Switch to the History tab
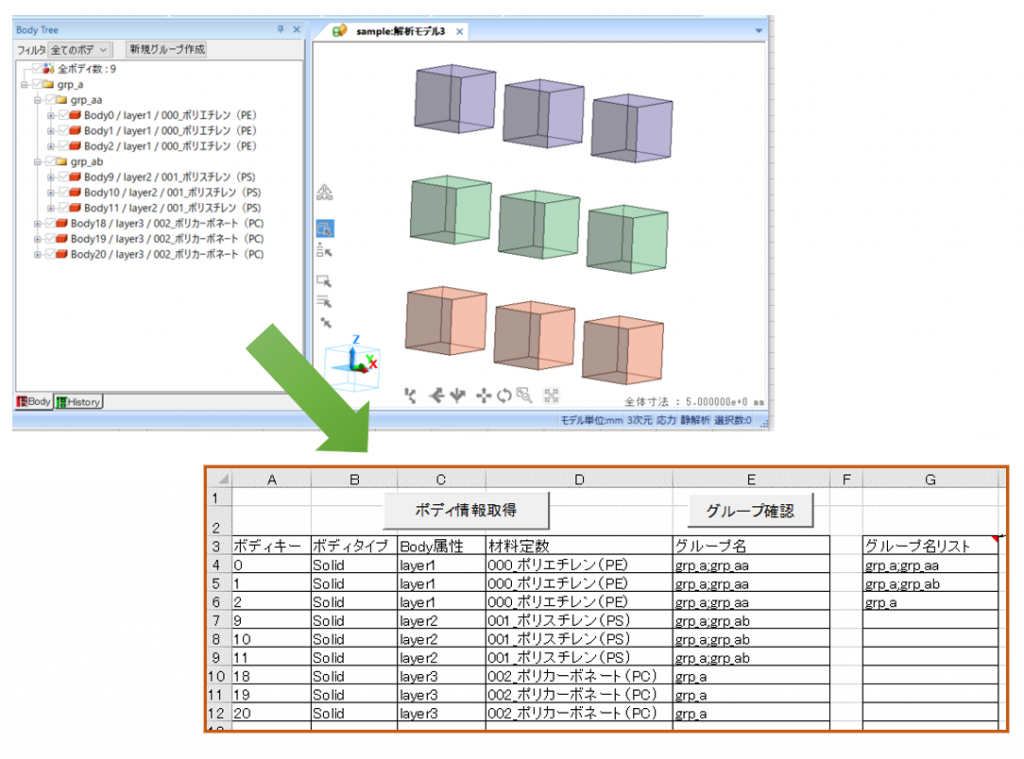This screenshot has width=1024, height=759. pyautogui.click(x=78, y=402)
